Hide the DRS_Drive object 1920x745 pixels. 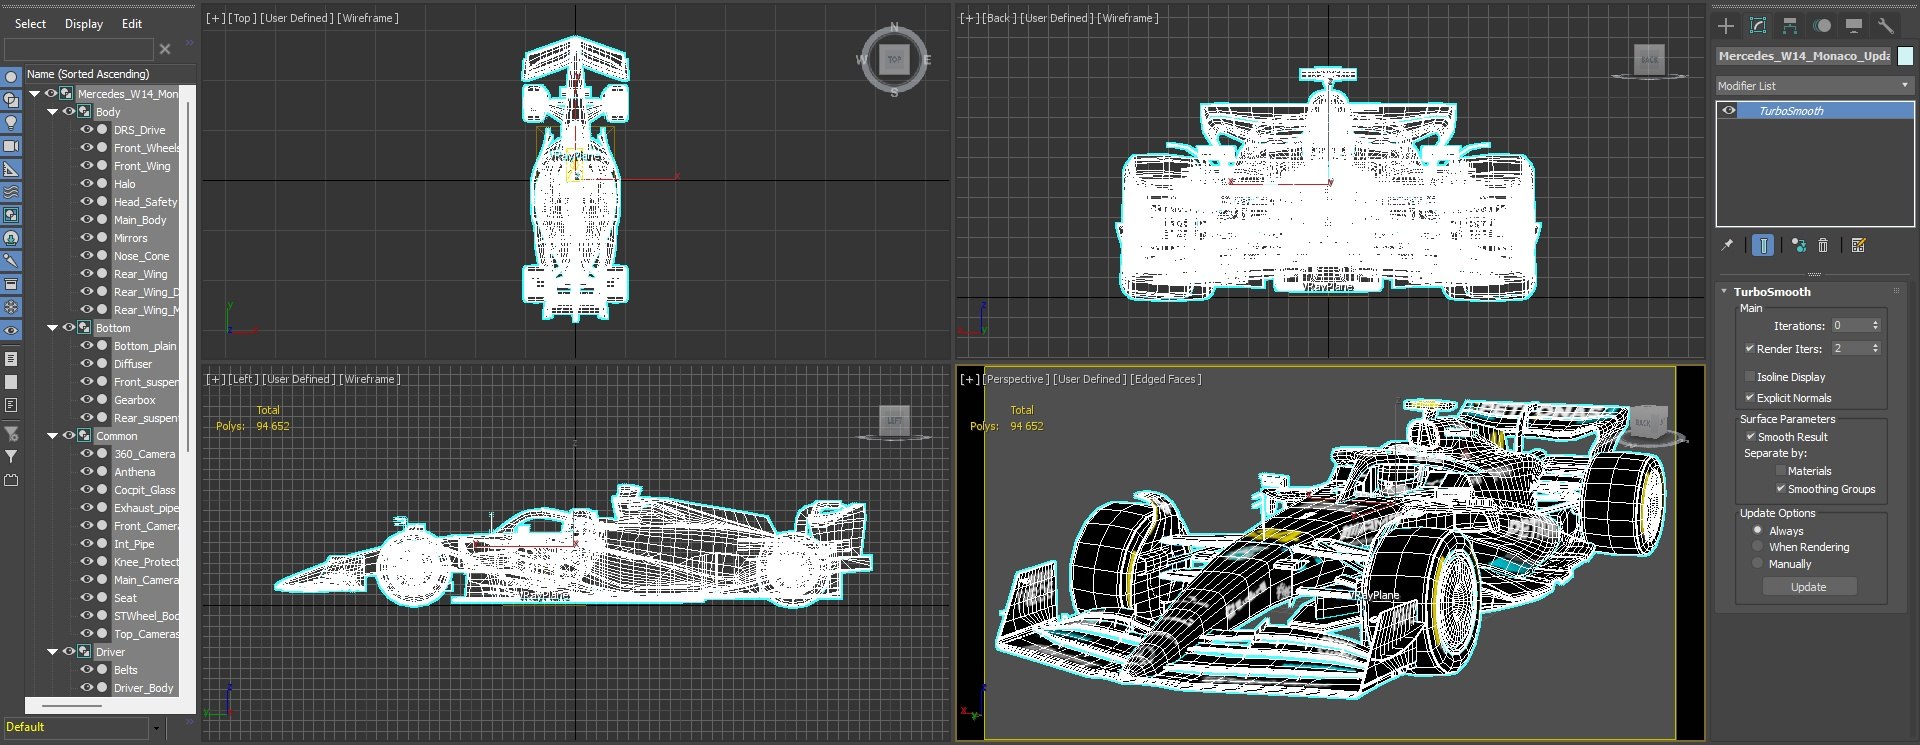click(x=87, y=130)
